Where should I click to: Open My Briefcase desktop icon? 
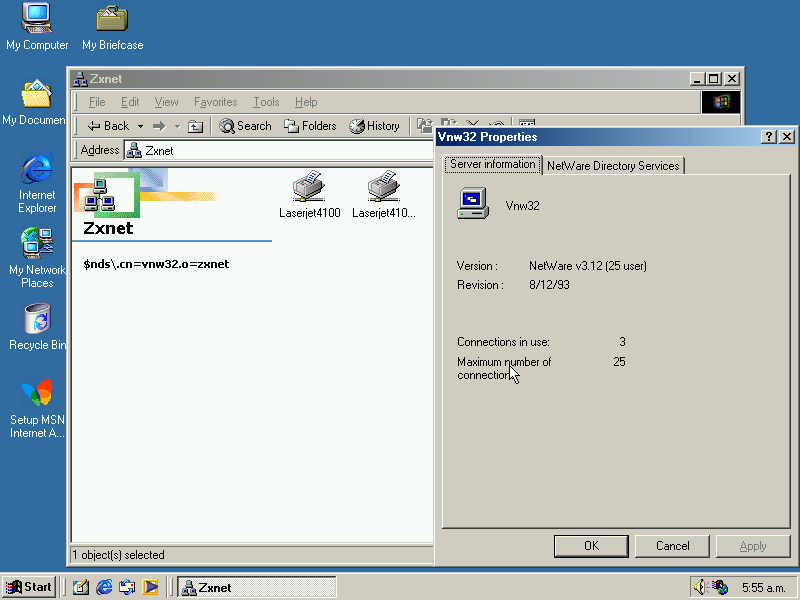coord(112,27)
